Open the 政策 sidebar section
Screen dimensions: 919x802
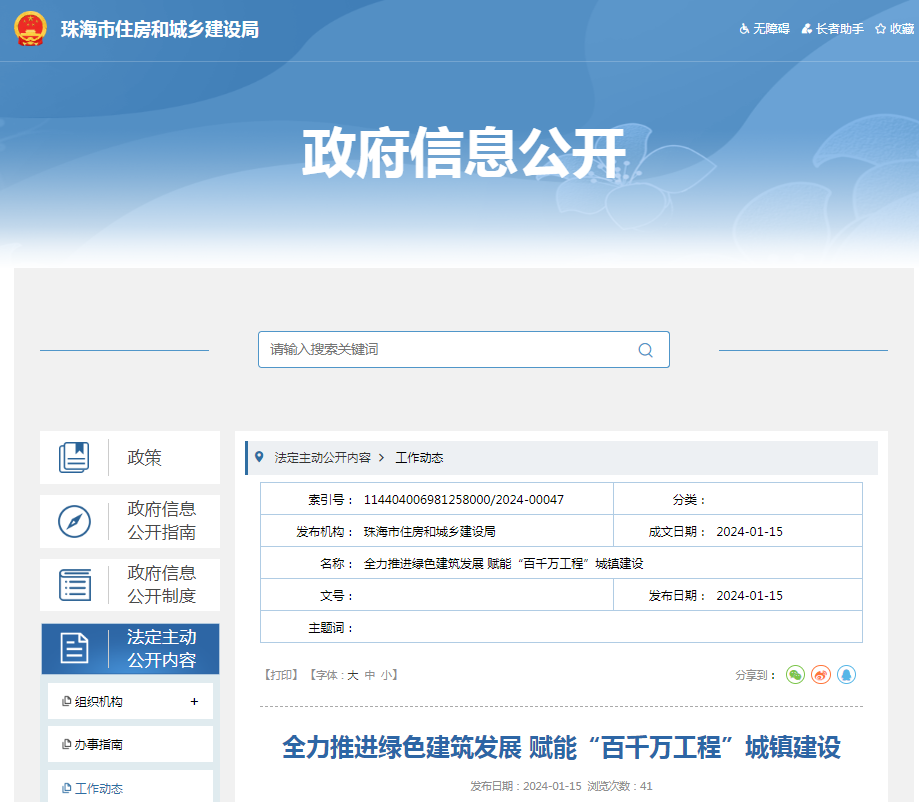click(x=130, y=457)
